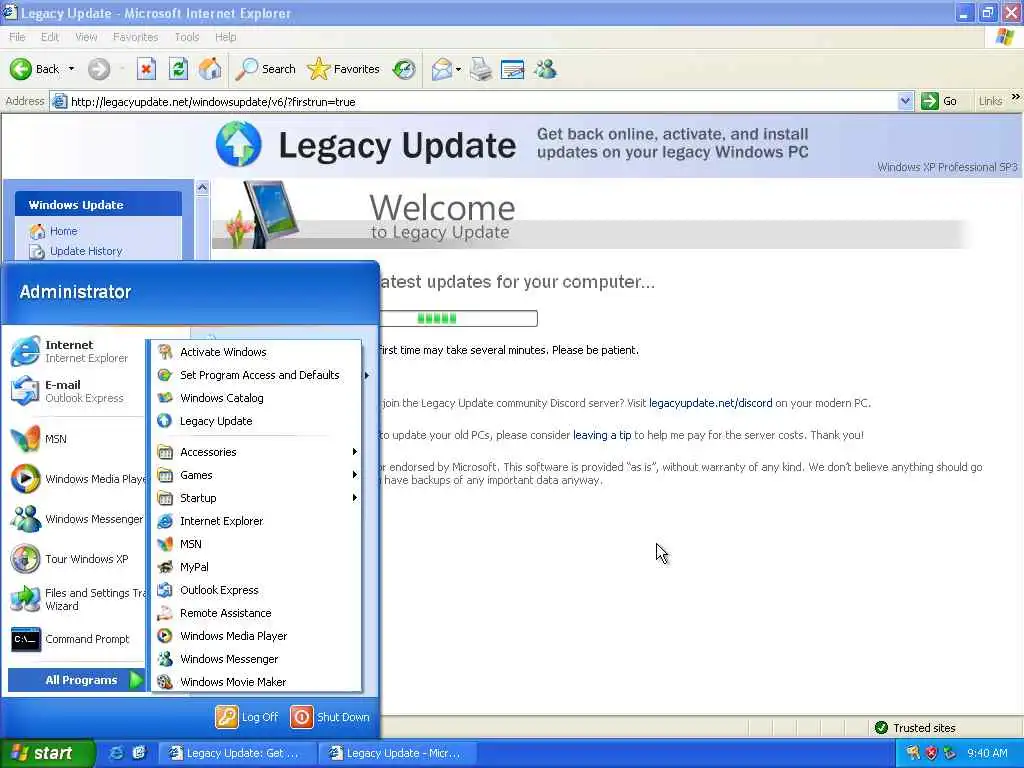Open Tour Windows XP from the start menu
The width and height of the screenshot is (1024, 768).
(x=74, y=559)
